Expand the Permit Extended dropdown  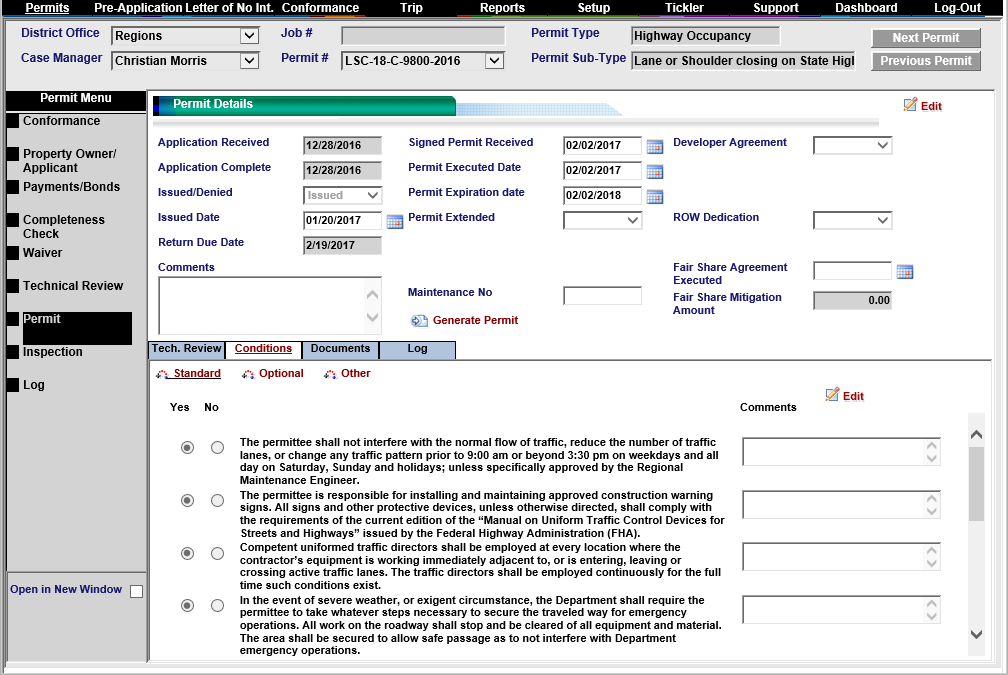coord(633,220)
